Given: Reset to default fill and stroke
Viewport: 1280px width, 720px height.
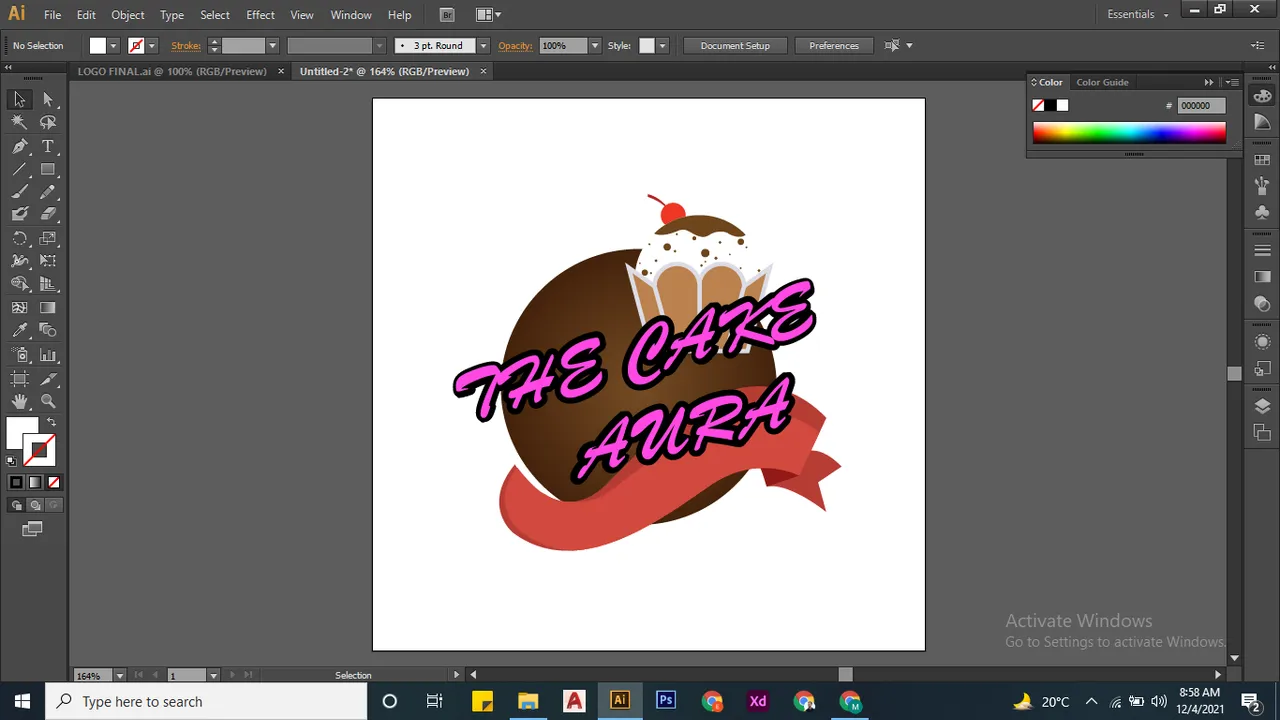Looking at the screenshot, I should (x=11, y=461).
